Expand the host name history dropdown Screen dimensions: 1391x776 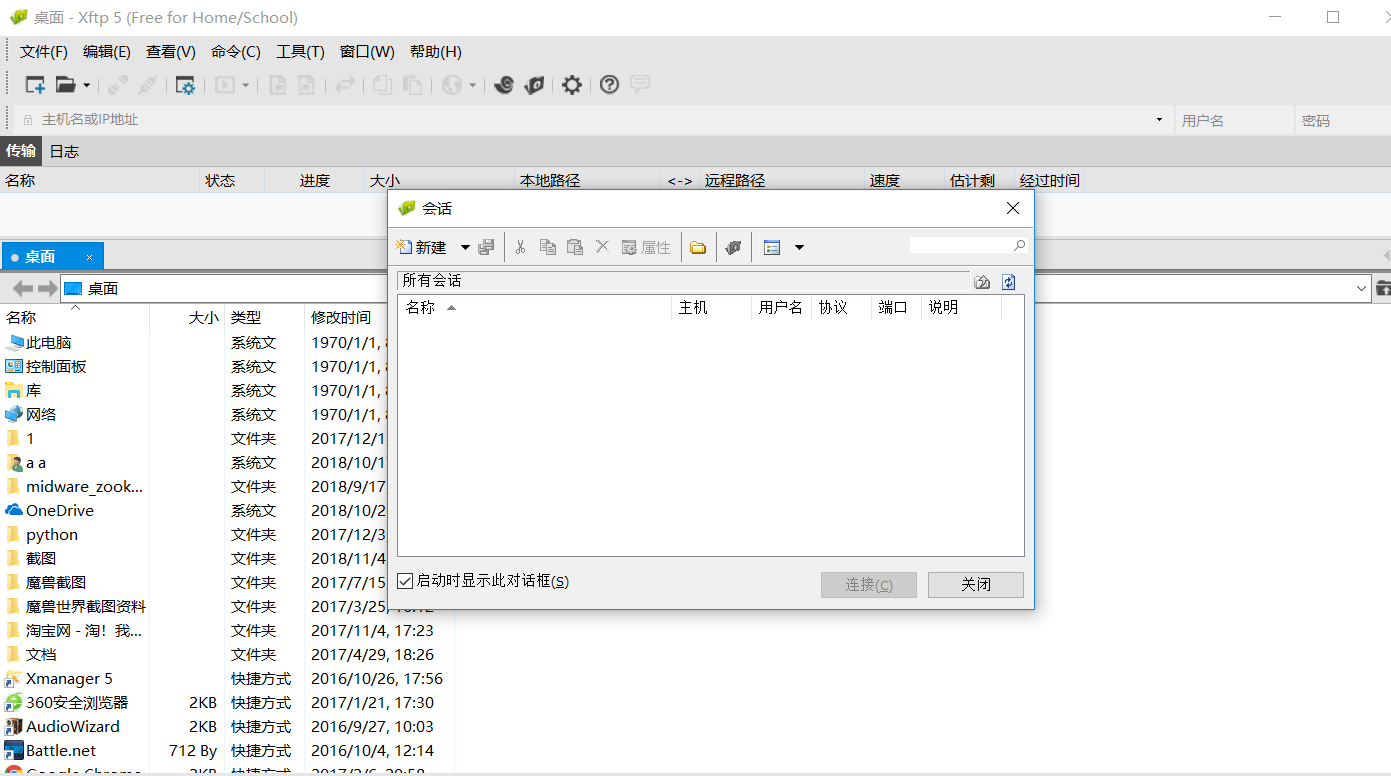(1158, 119)
